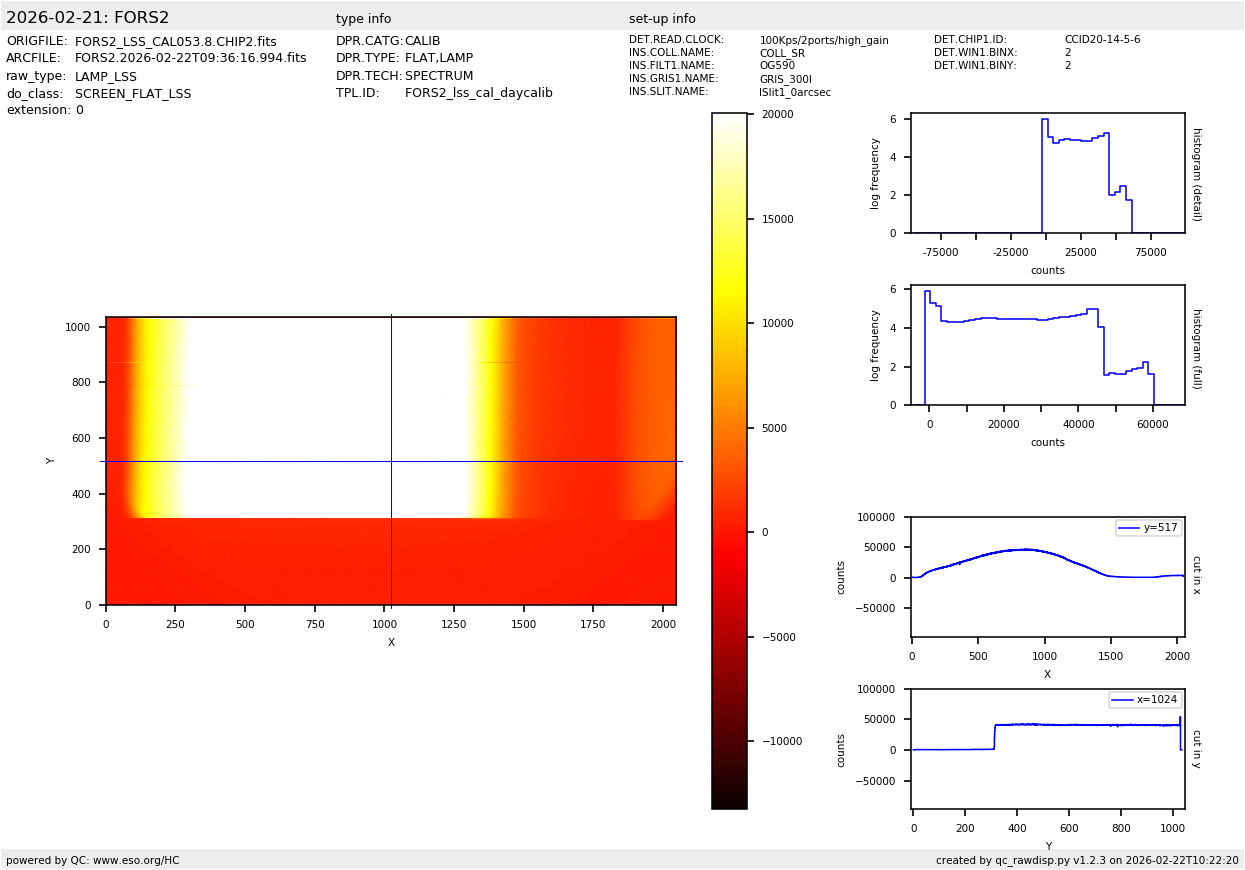Select the 'set-up info' section header
The width and height of the screenshot is (1245, 870).
(x=662, y=19)
